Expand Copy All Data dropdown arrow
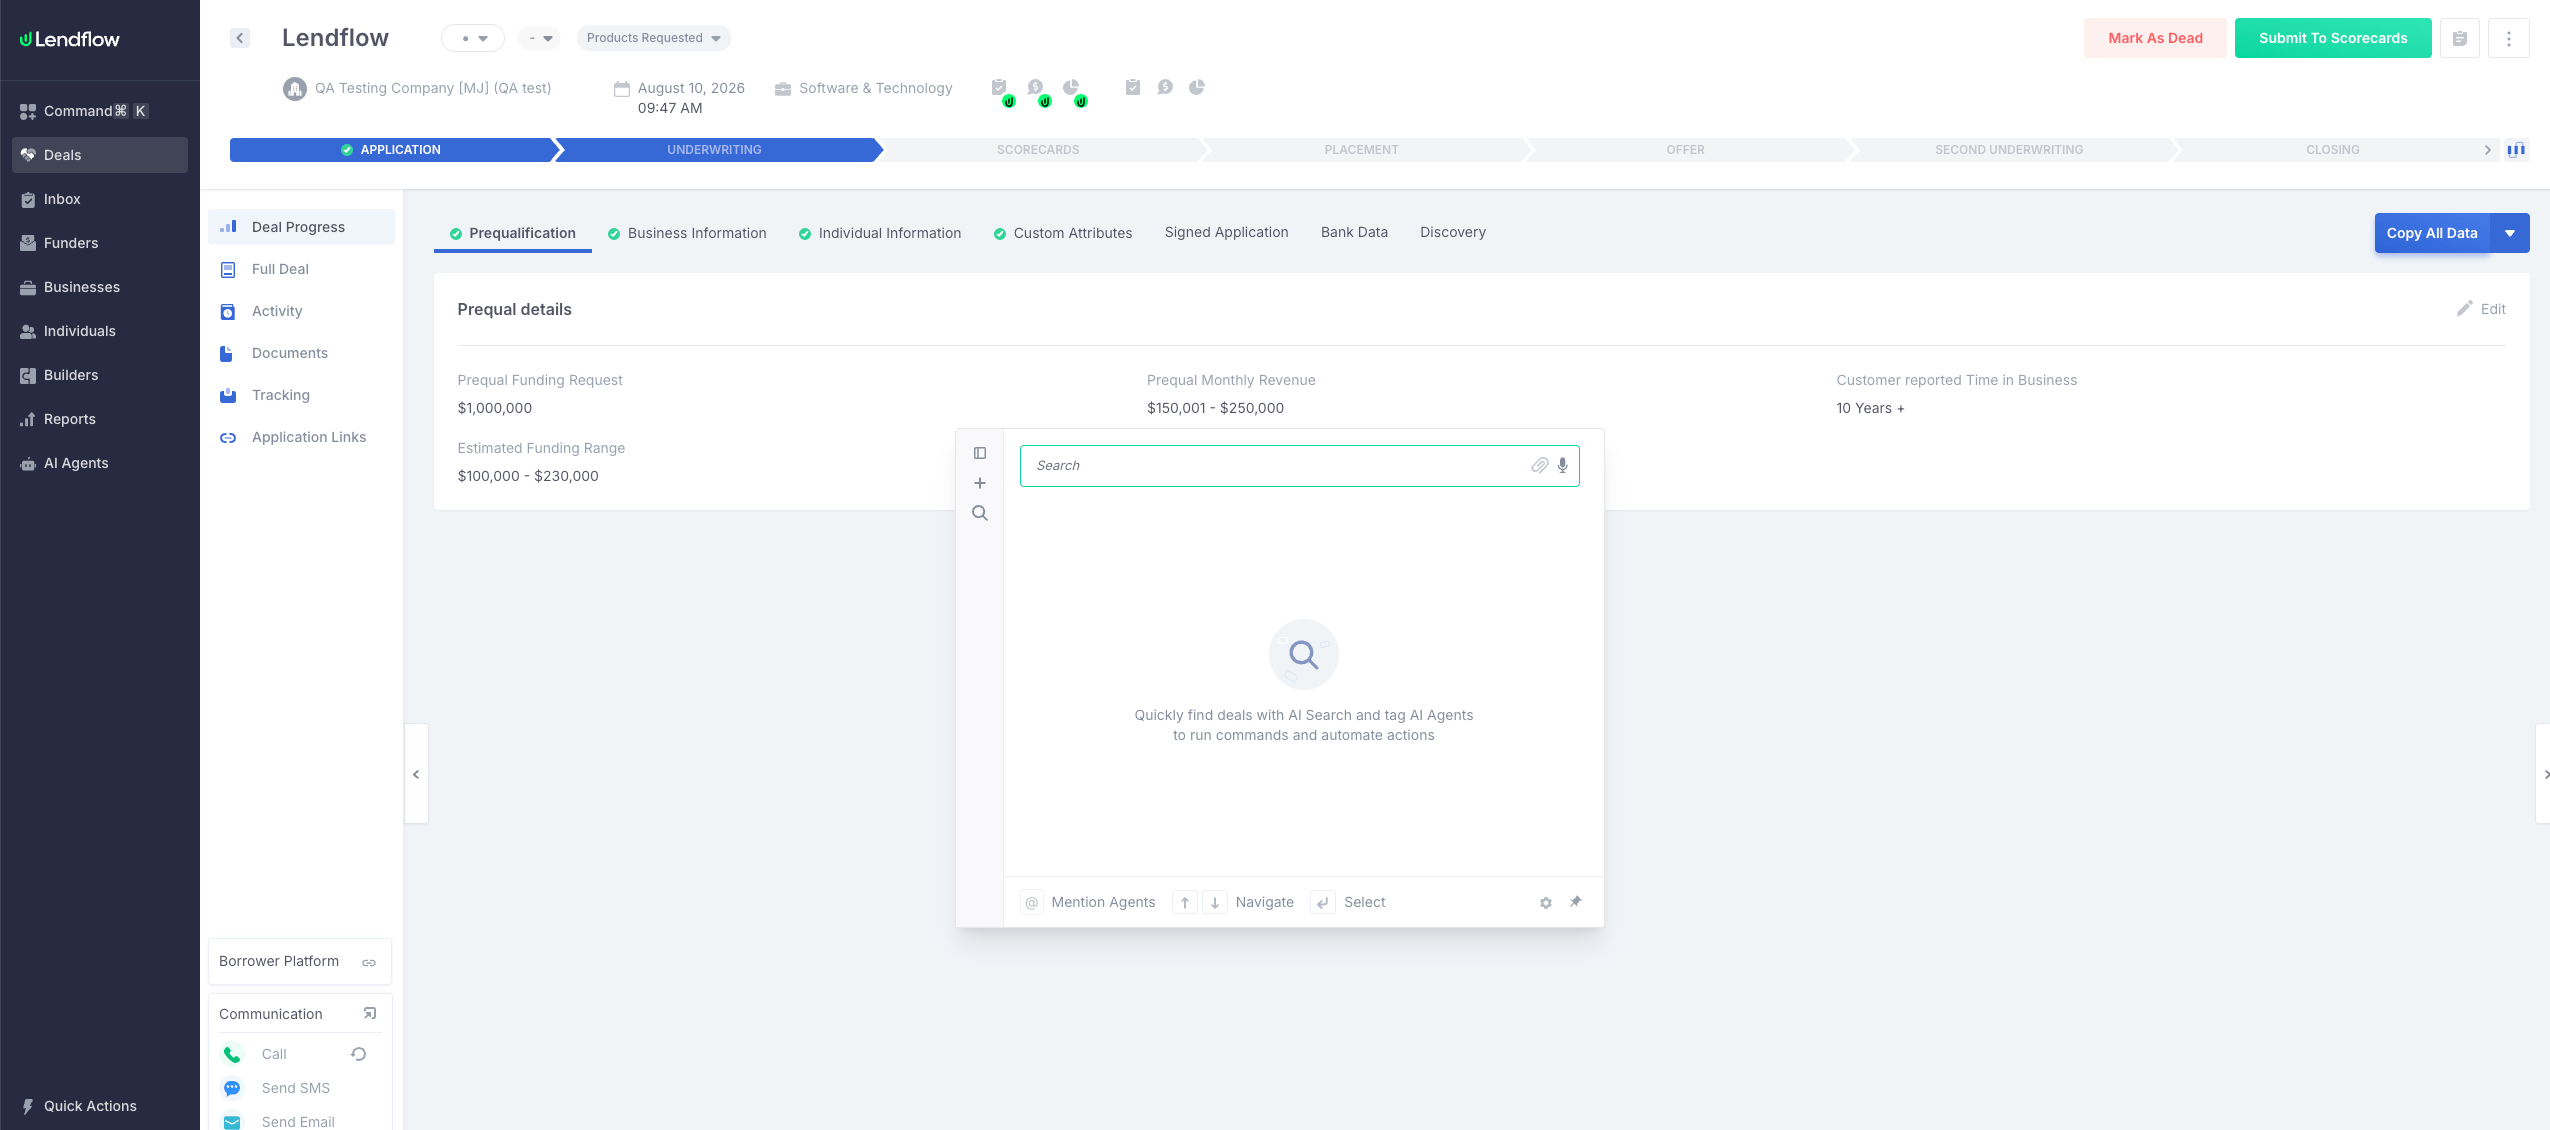 tap(2510, 233)
